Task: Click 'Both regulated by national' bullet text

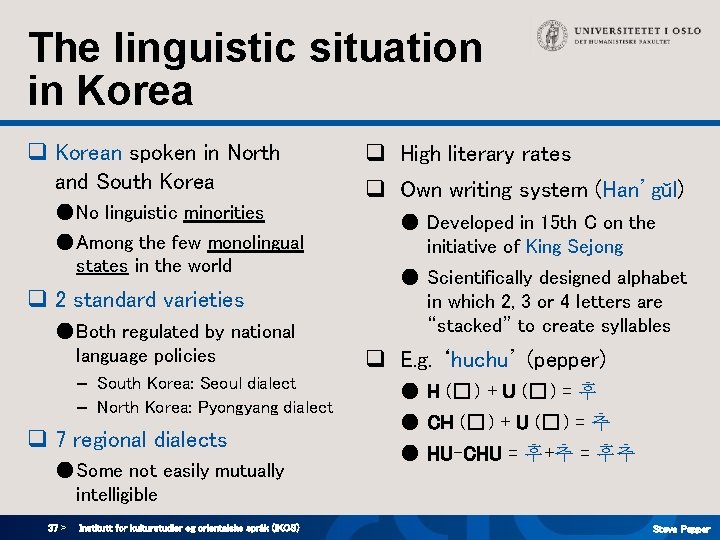Action: click(186, 332)
